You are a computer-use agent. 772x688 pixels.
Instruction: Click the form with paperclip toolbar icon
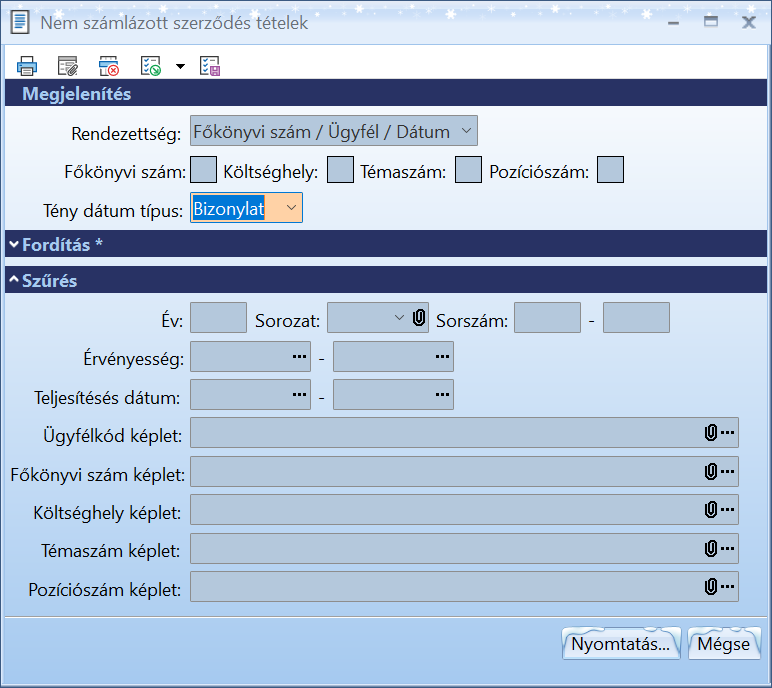(x=68, y=67)
